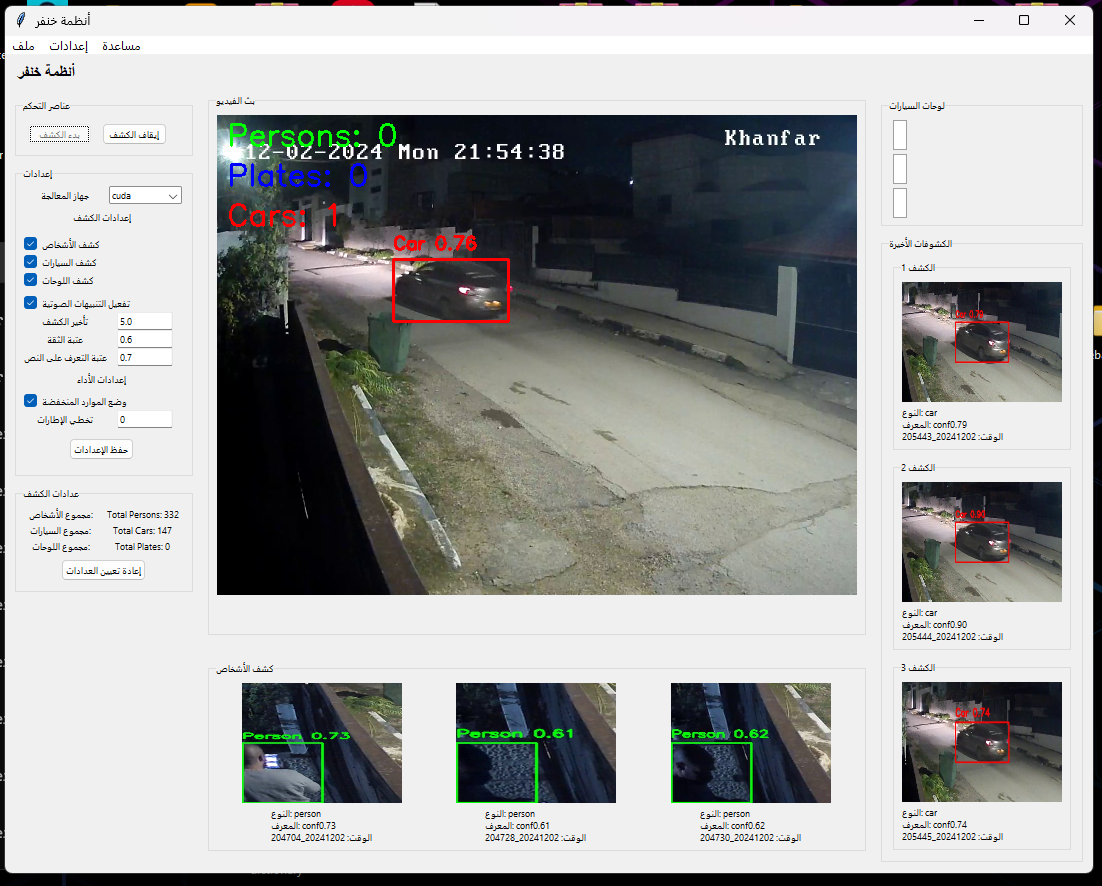Viewport: 1102px width, 886px height.
Task: Open the Person 0.73 detection thumbnail
Action: (322, 743)
